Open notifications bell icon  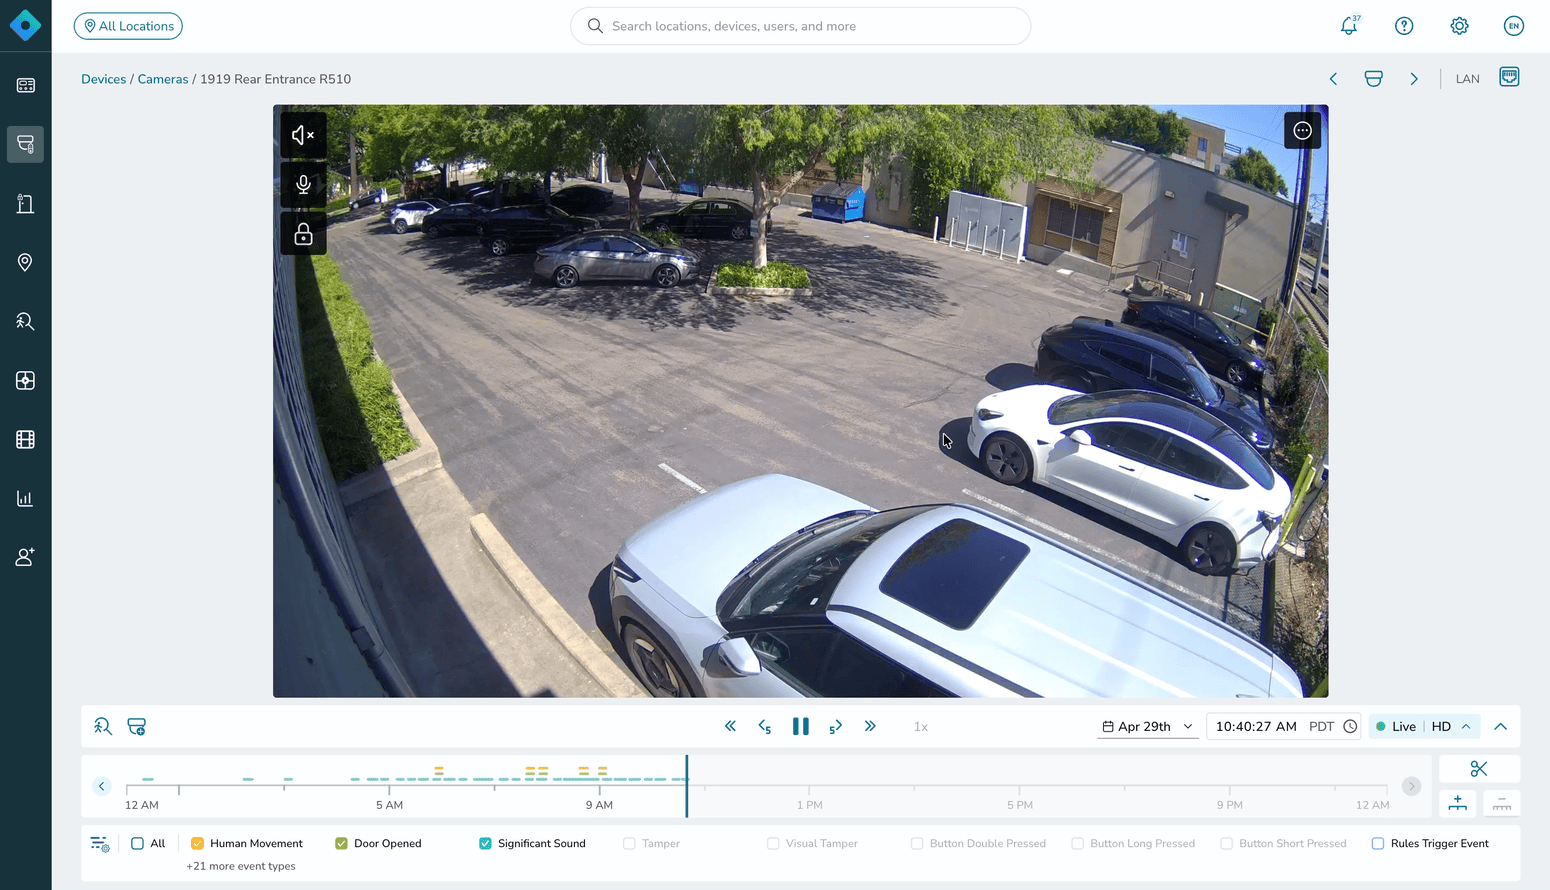1349,26
